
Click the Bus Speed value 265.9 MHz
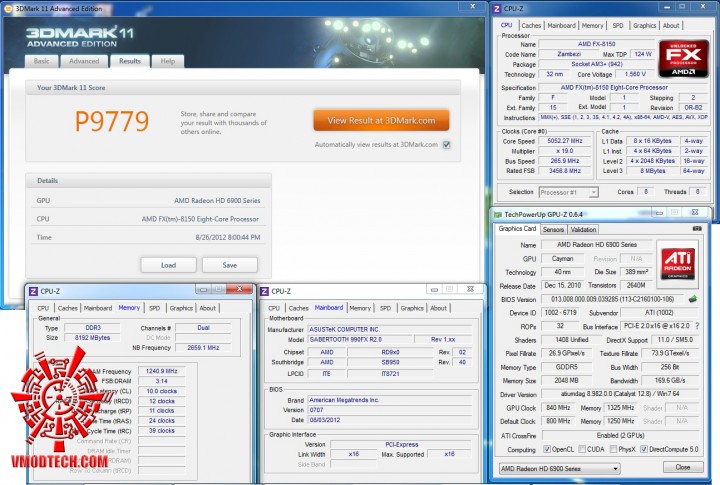tap(565, 161)
